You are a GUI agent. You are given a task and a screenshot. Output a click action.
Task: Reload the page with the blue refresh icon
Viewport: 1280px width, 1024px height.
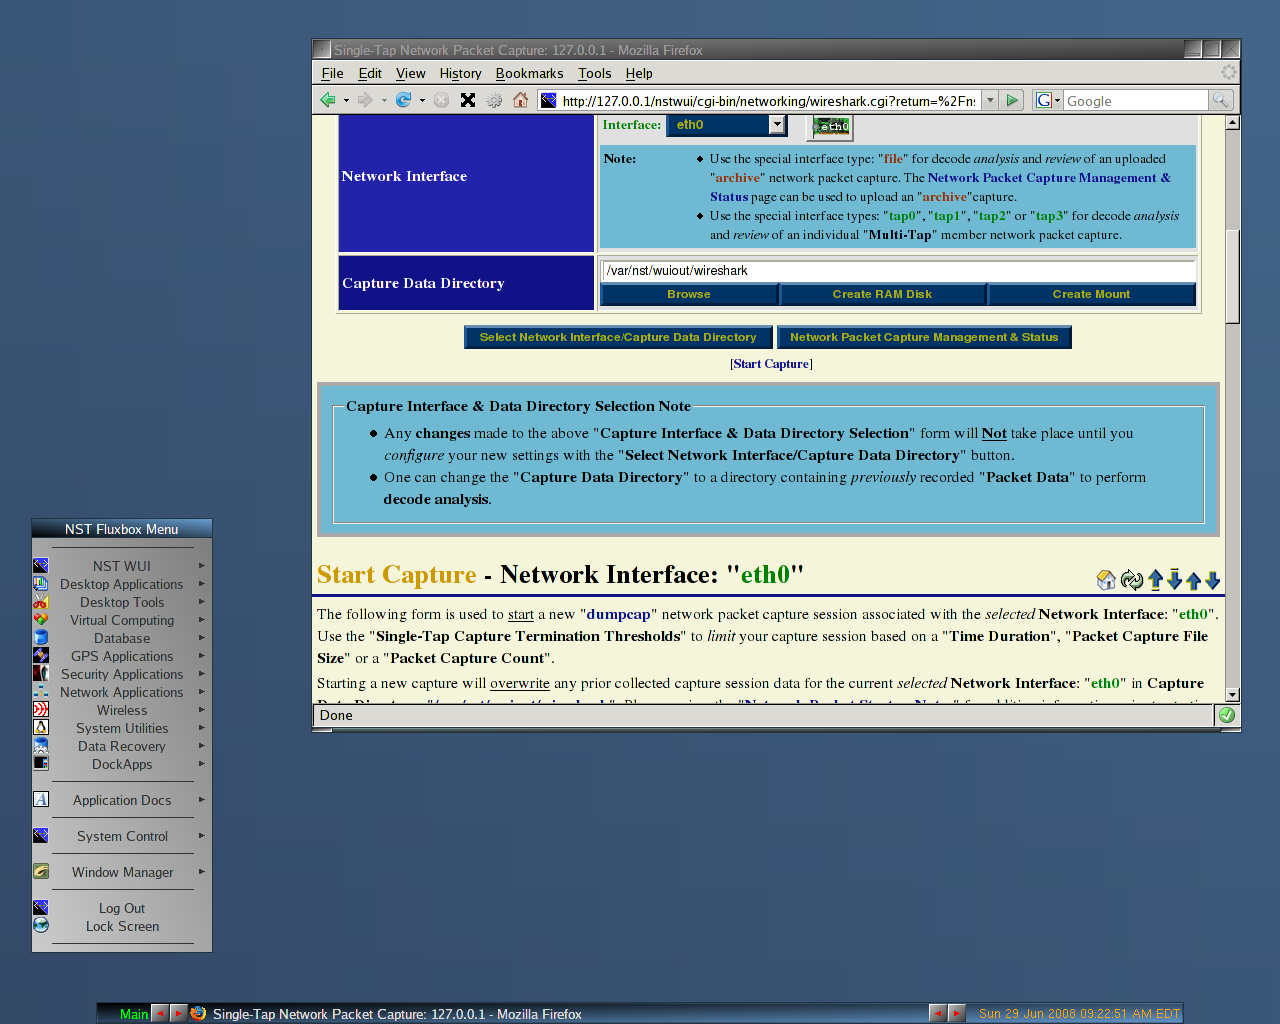click(403, 100)
